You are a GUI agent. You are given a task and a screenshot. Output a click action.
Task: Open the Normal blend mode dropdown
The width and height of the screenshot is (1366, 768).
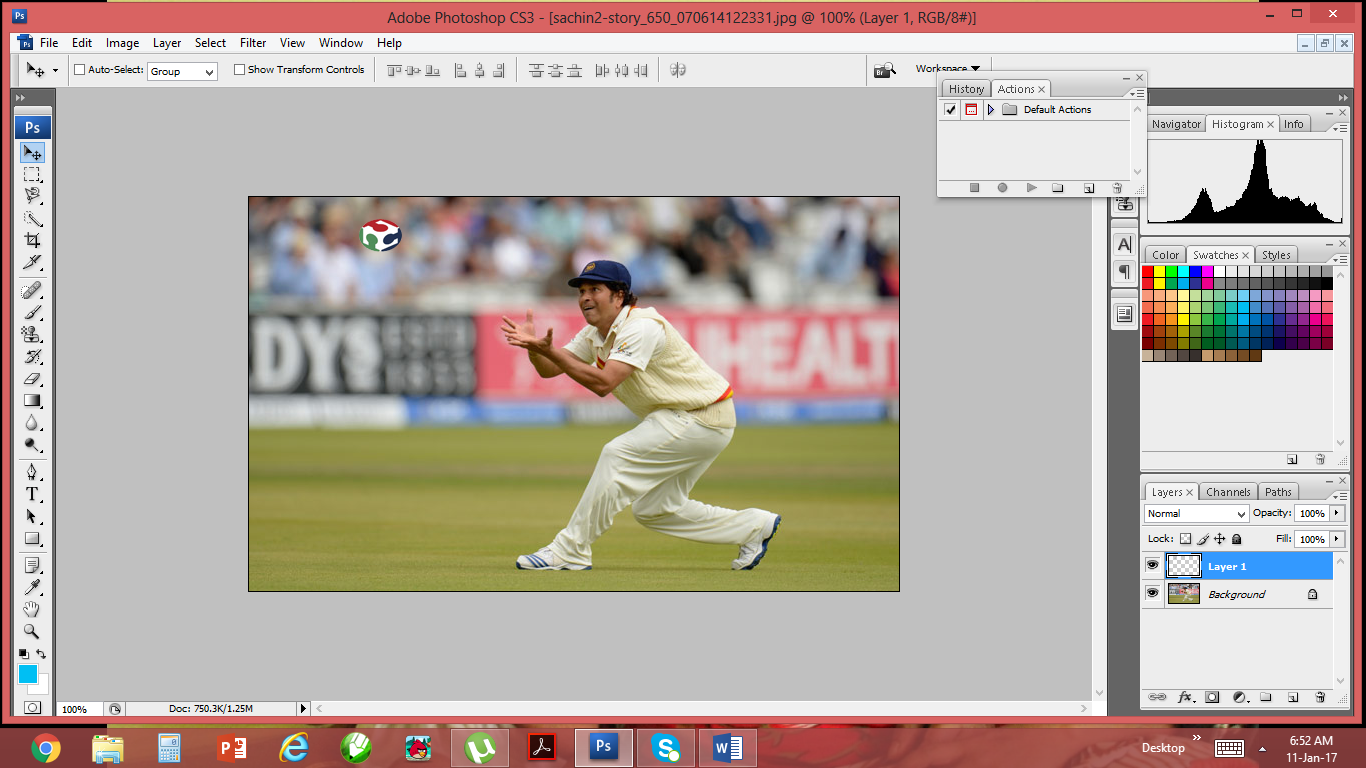[1196, 514]
